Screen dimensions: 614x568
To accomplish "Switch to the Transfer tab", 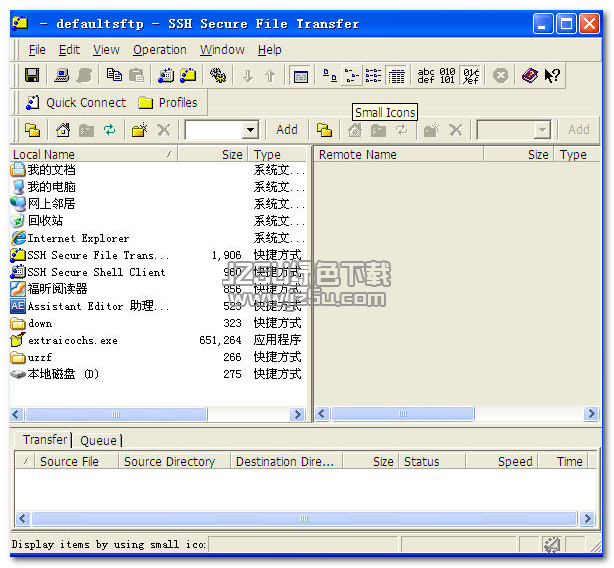I will coord(45,440).
